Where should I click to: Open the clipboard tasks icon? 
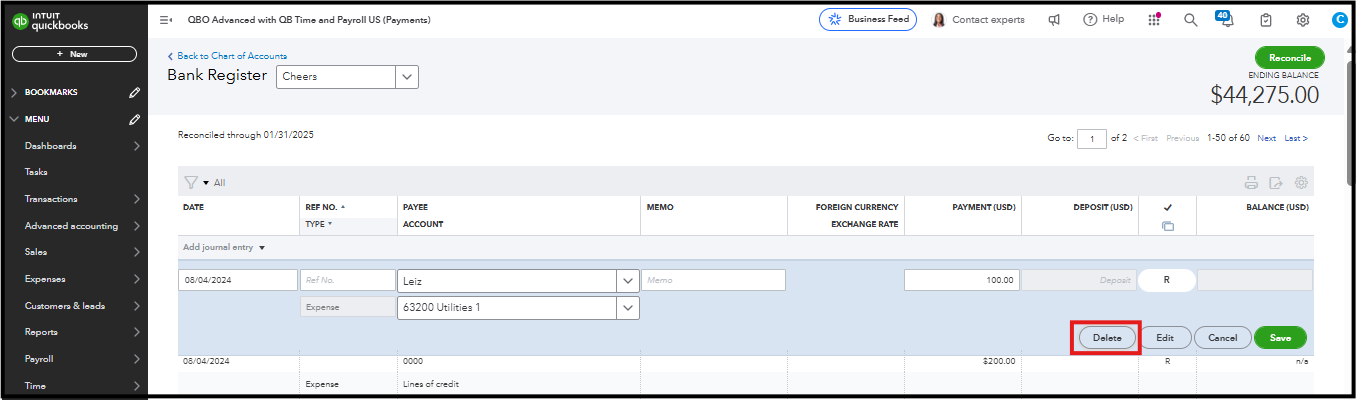[x=1266, y=20]
